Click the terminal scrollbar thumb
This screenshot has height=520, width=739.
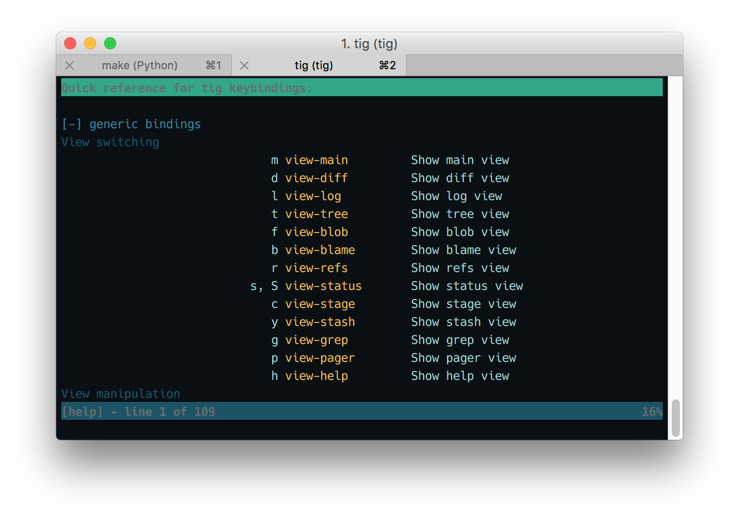pyautogui.click(x=675, y=418)
